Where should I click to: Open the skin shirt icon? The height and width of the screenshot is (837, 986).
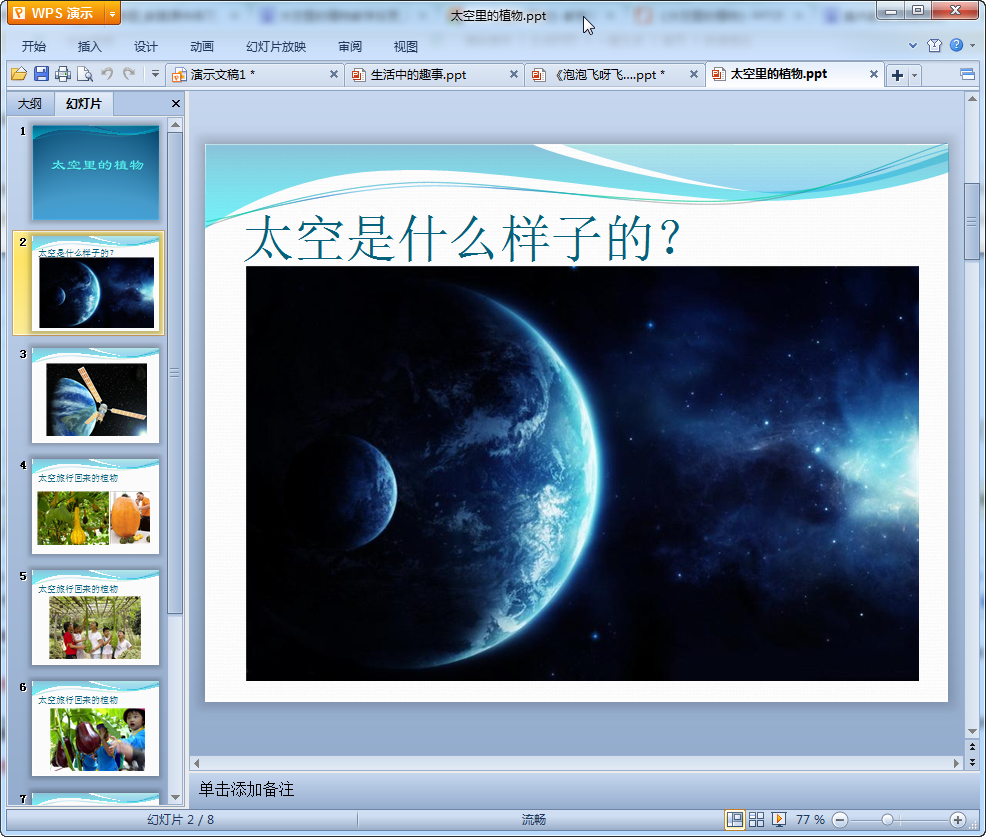[x=934, y=45]
